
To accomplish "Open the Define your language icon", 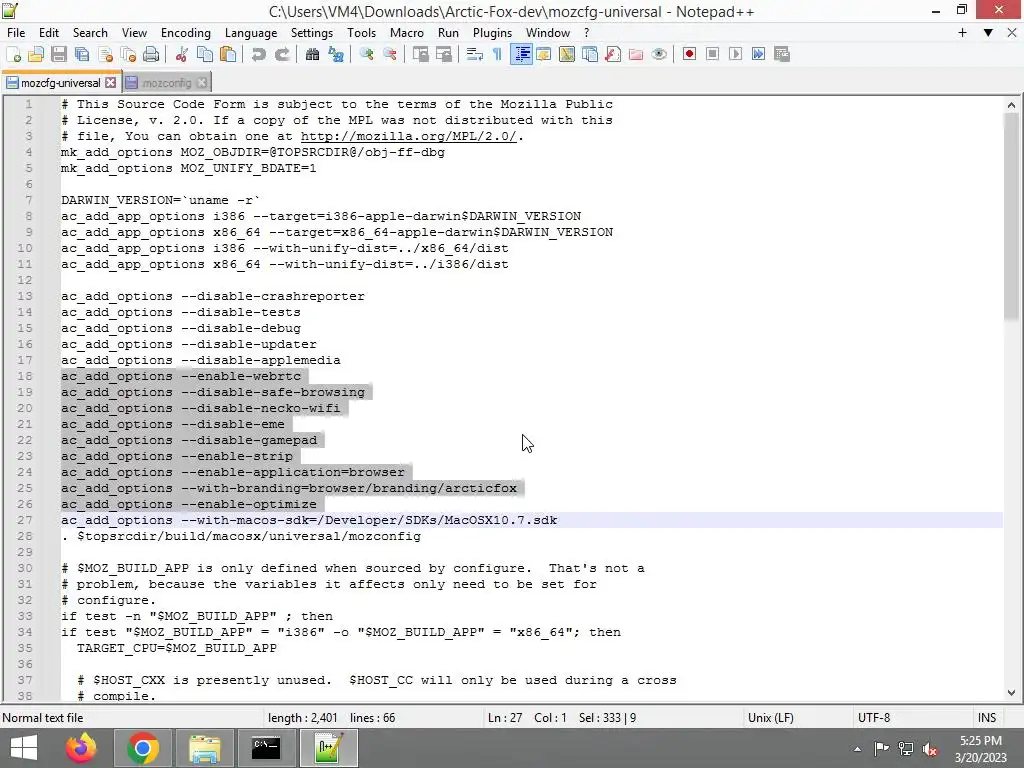I will (543, 54).
